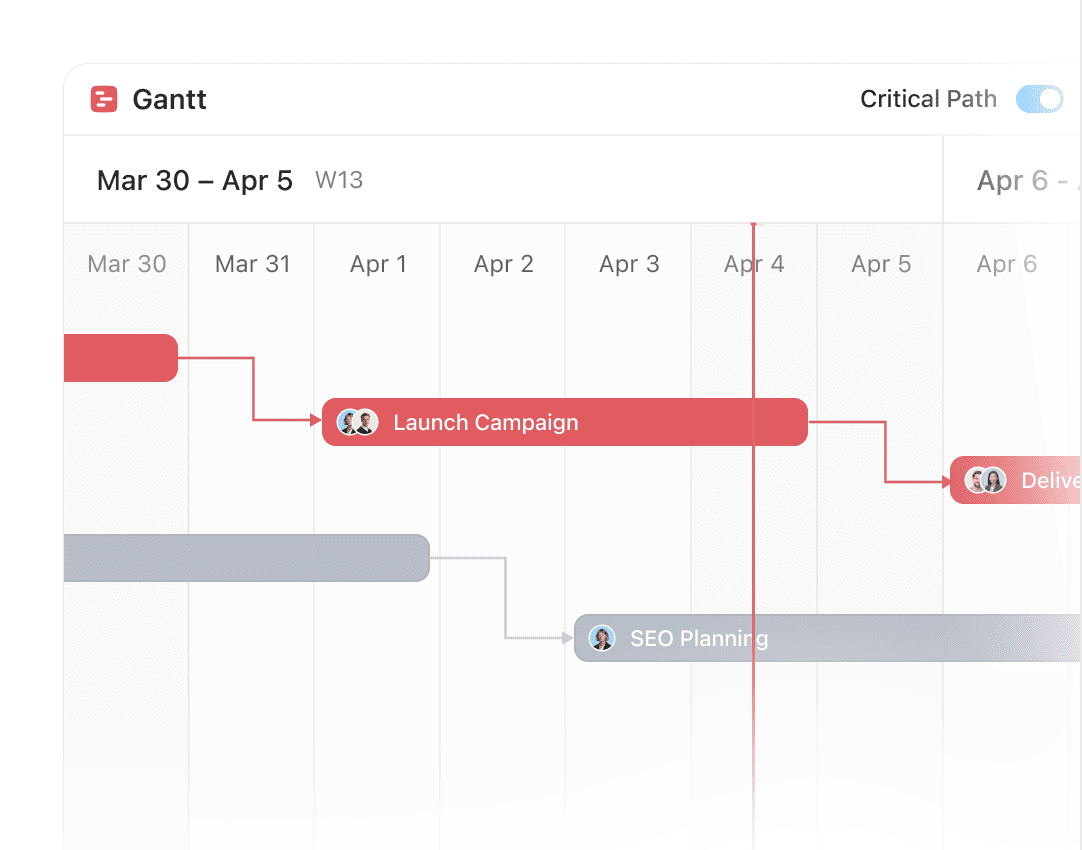
Task: Select the Apr 1 day column header
Action: [377, 264]
